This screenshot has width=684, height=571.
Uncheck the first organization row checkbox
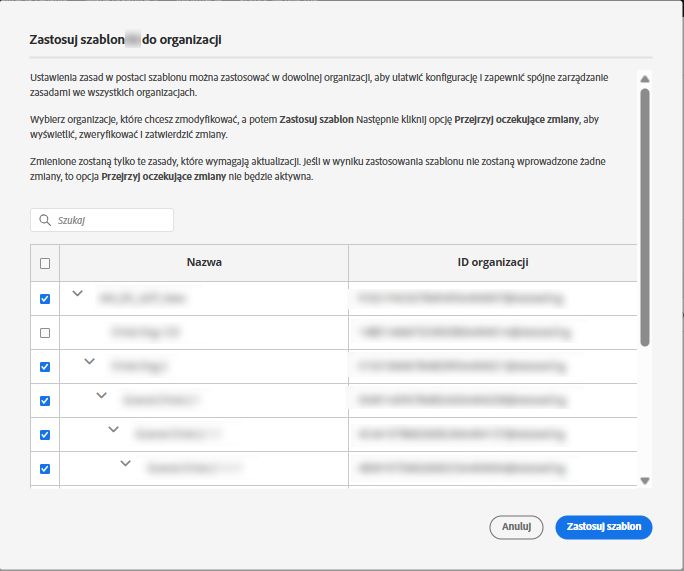coord(44,298)
